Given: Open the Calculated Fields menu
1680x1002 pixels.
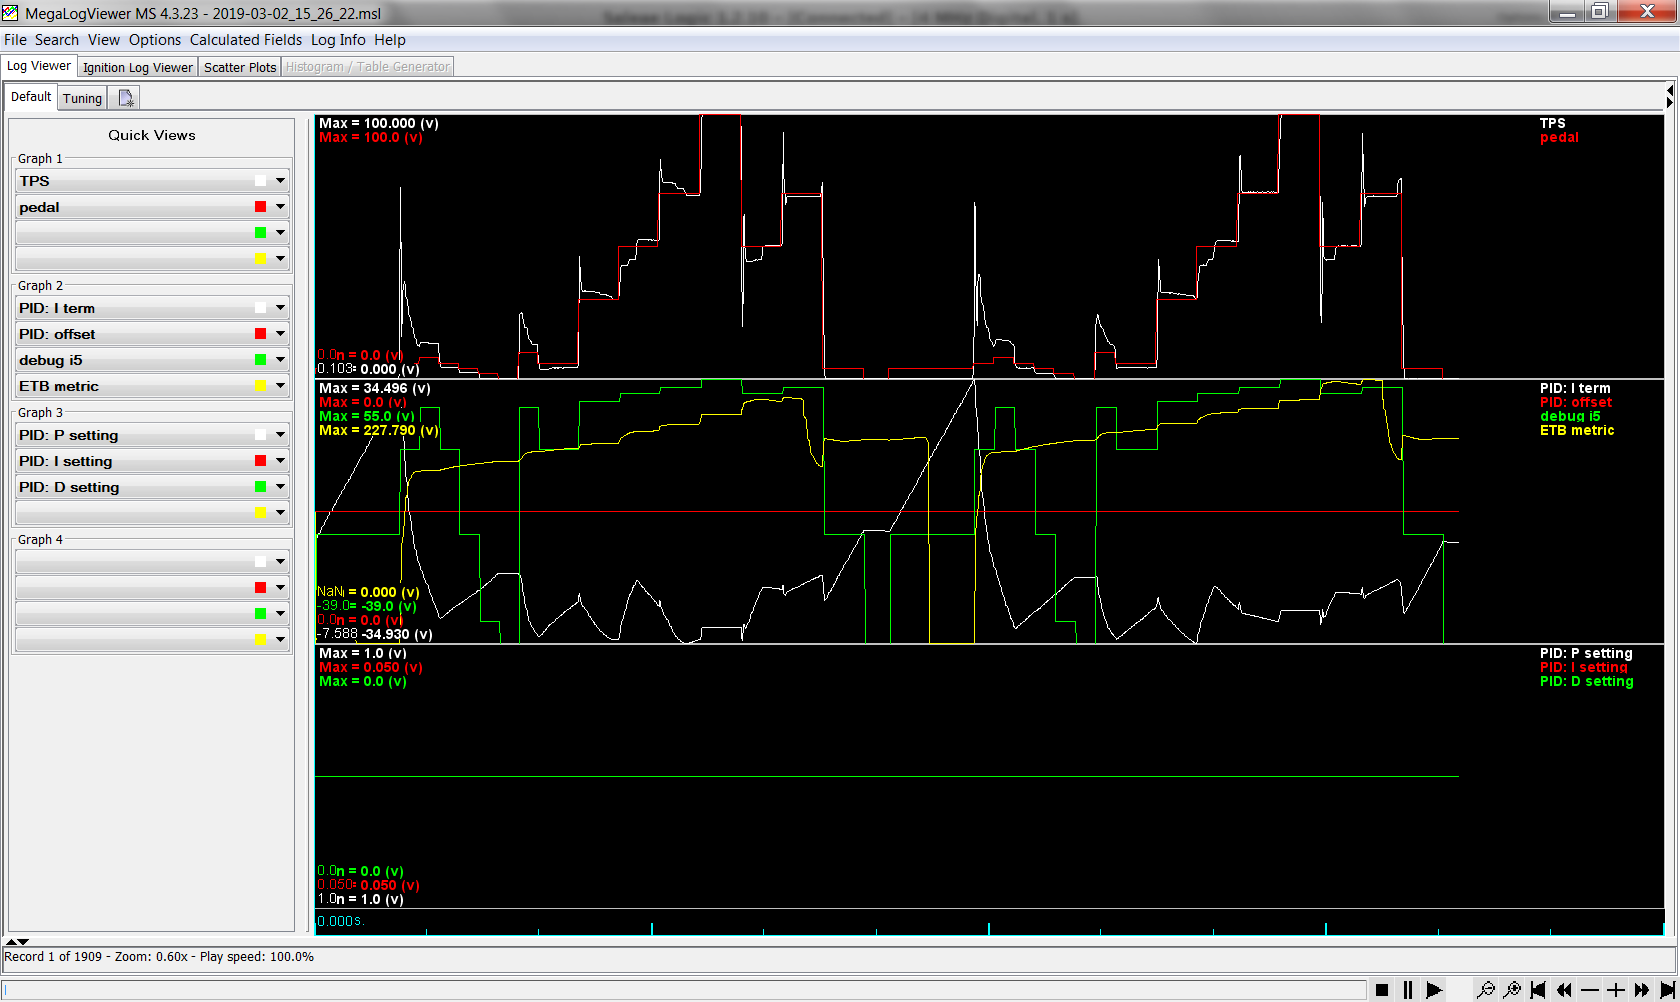Looking at the screenshot, I should [246, 40].
